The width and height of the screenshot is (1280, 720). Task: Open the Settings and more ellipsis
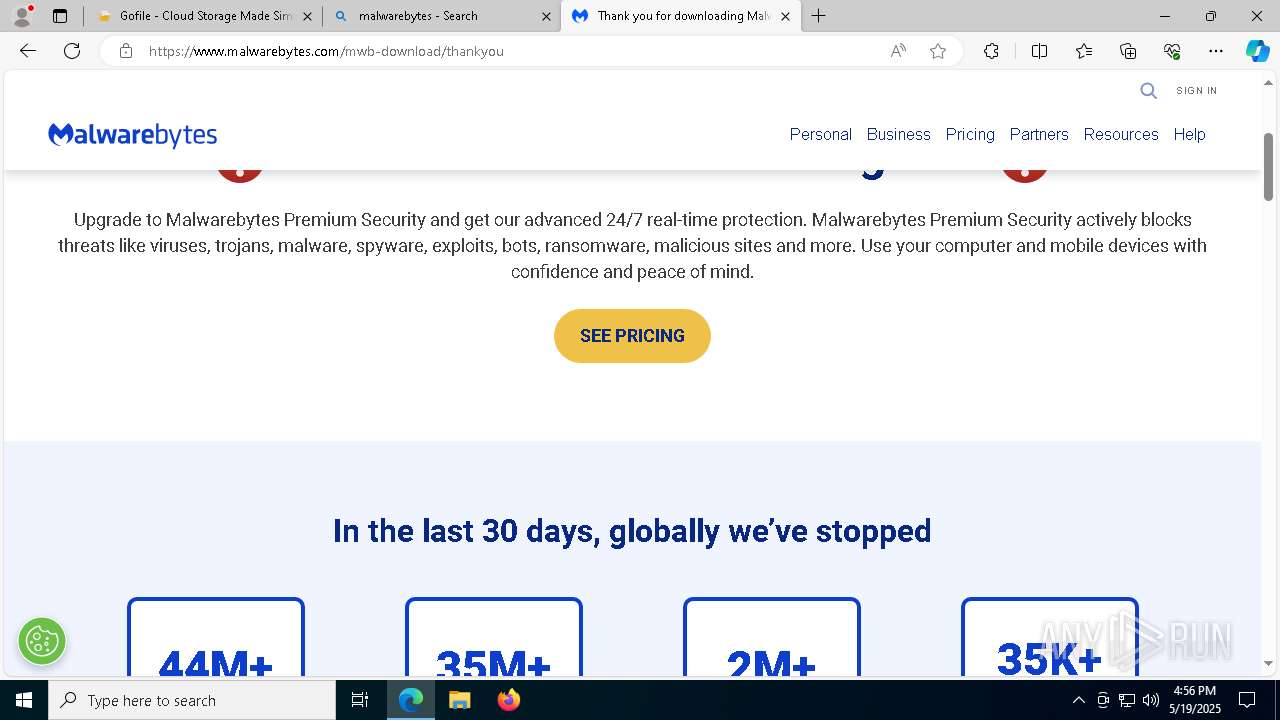point(1216,51)
